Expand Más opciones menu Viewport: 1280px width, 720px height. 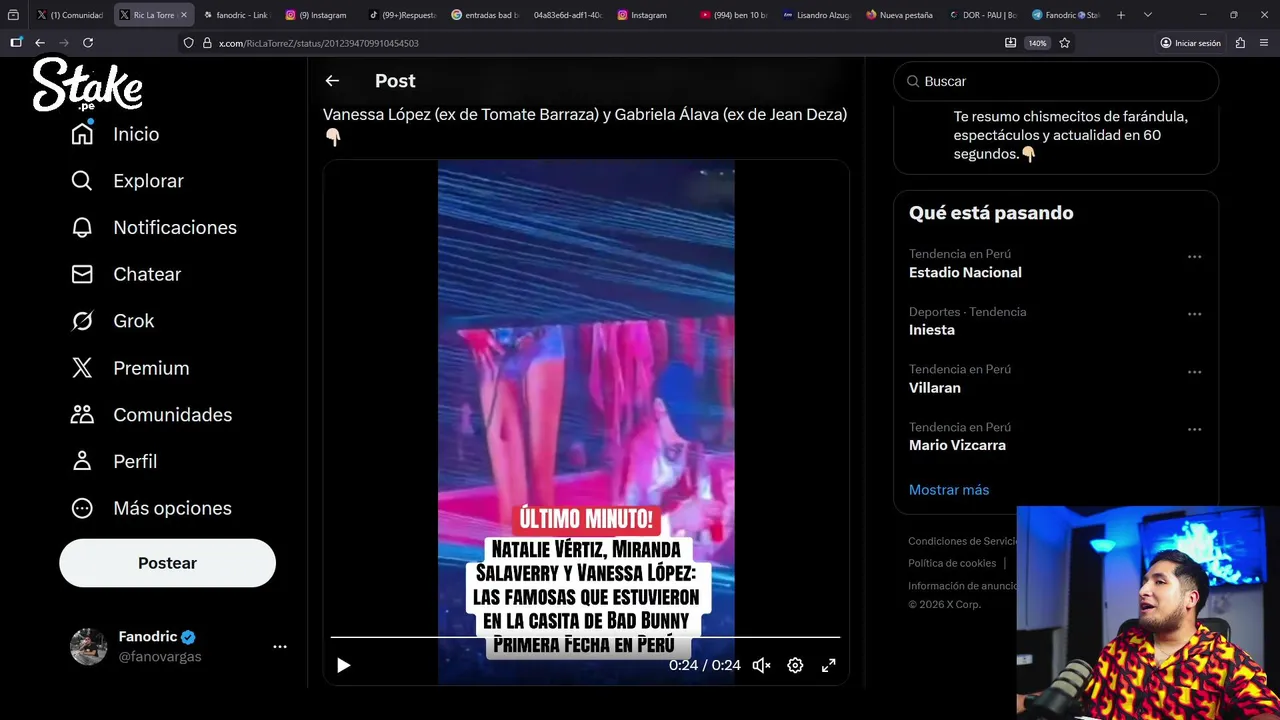tap(151, 508)
